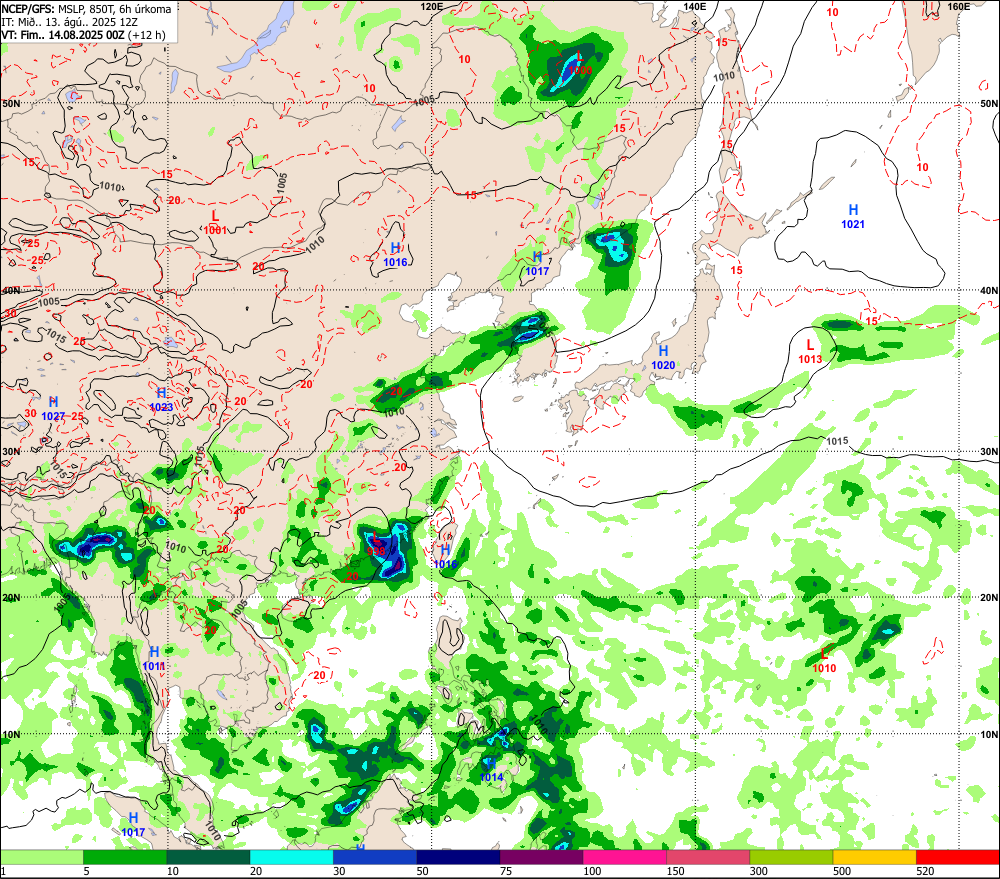Select the H 1014 high over the Philippines

tap(491, 770)
